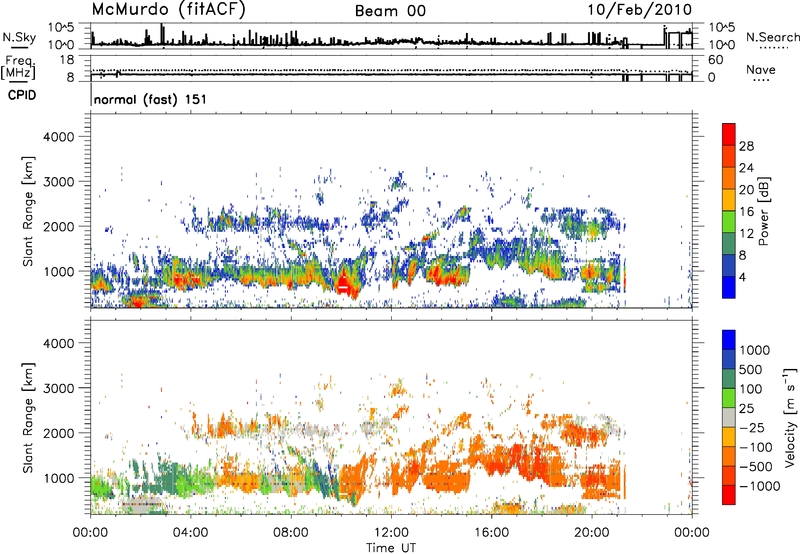Click the 'Power [dB]' color bar title
Viewport: 800px width, 554px height.
click(x=764, y=211)
